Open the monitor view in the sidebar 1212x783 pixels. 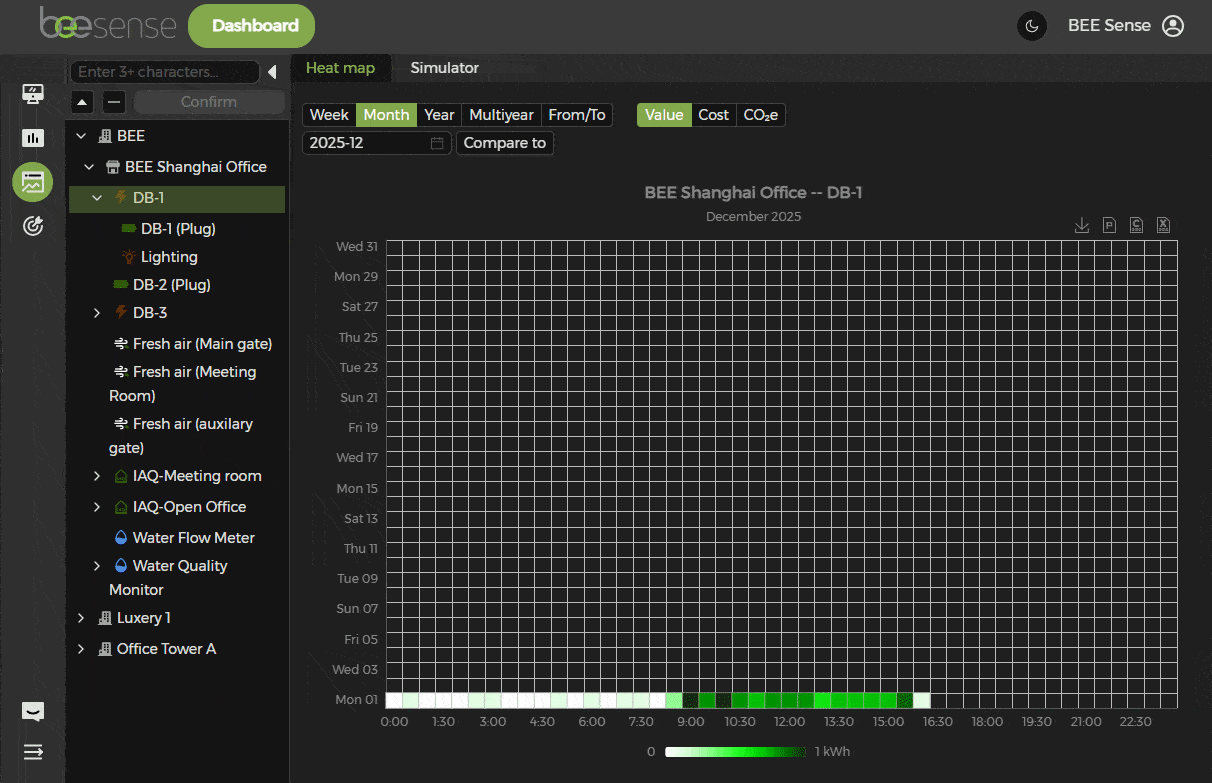coord(33,94)
